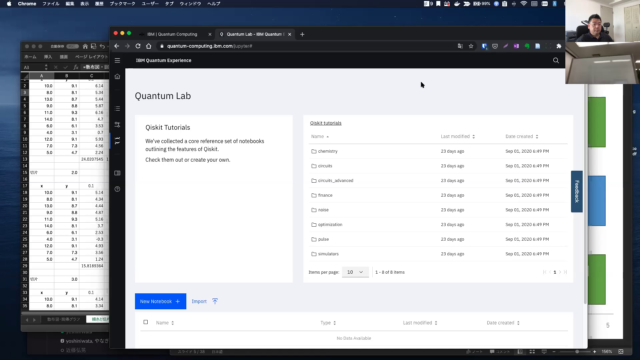This screenshot has height=360, width=640.
Task: Sort tutorials by Name
Action: [320, 136]
